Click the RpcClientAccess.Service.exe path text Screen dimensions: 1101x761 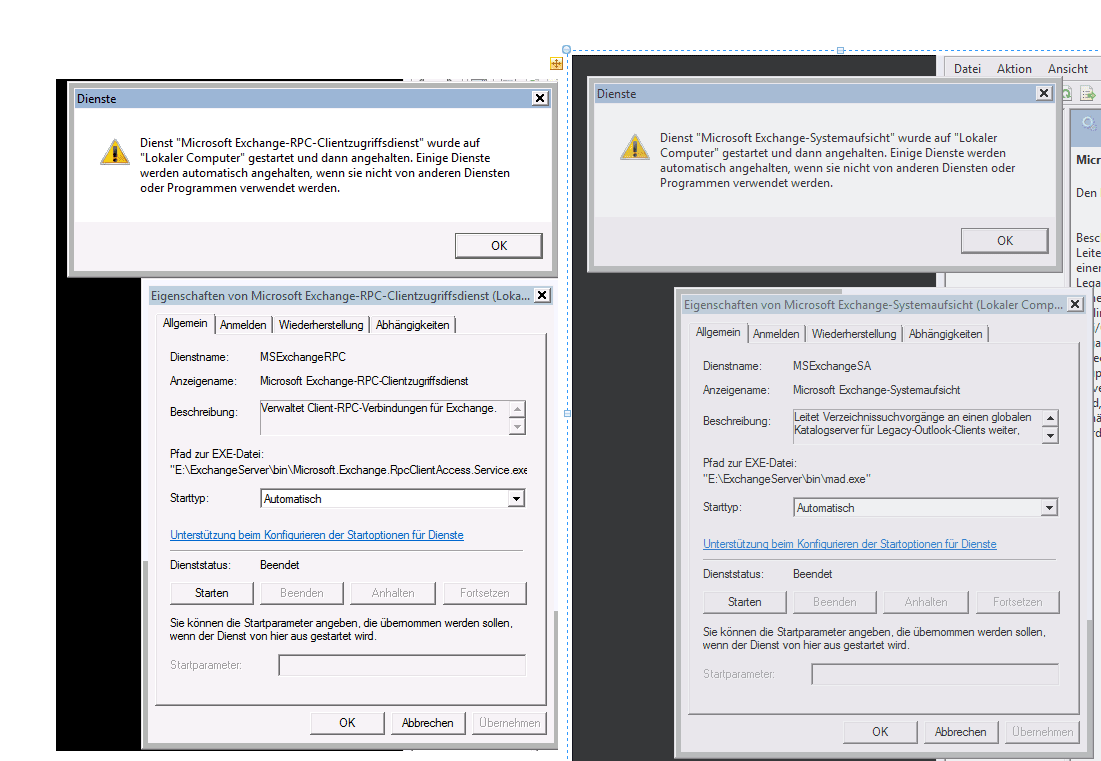[348, 470]
